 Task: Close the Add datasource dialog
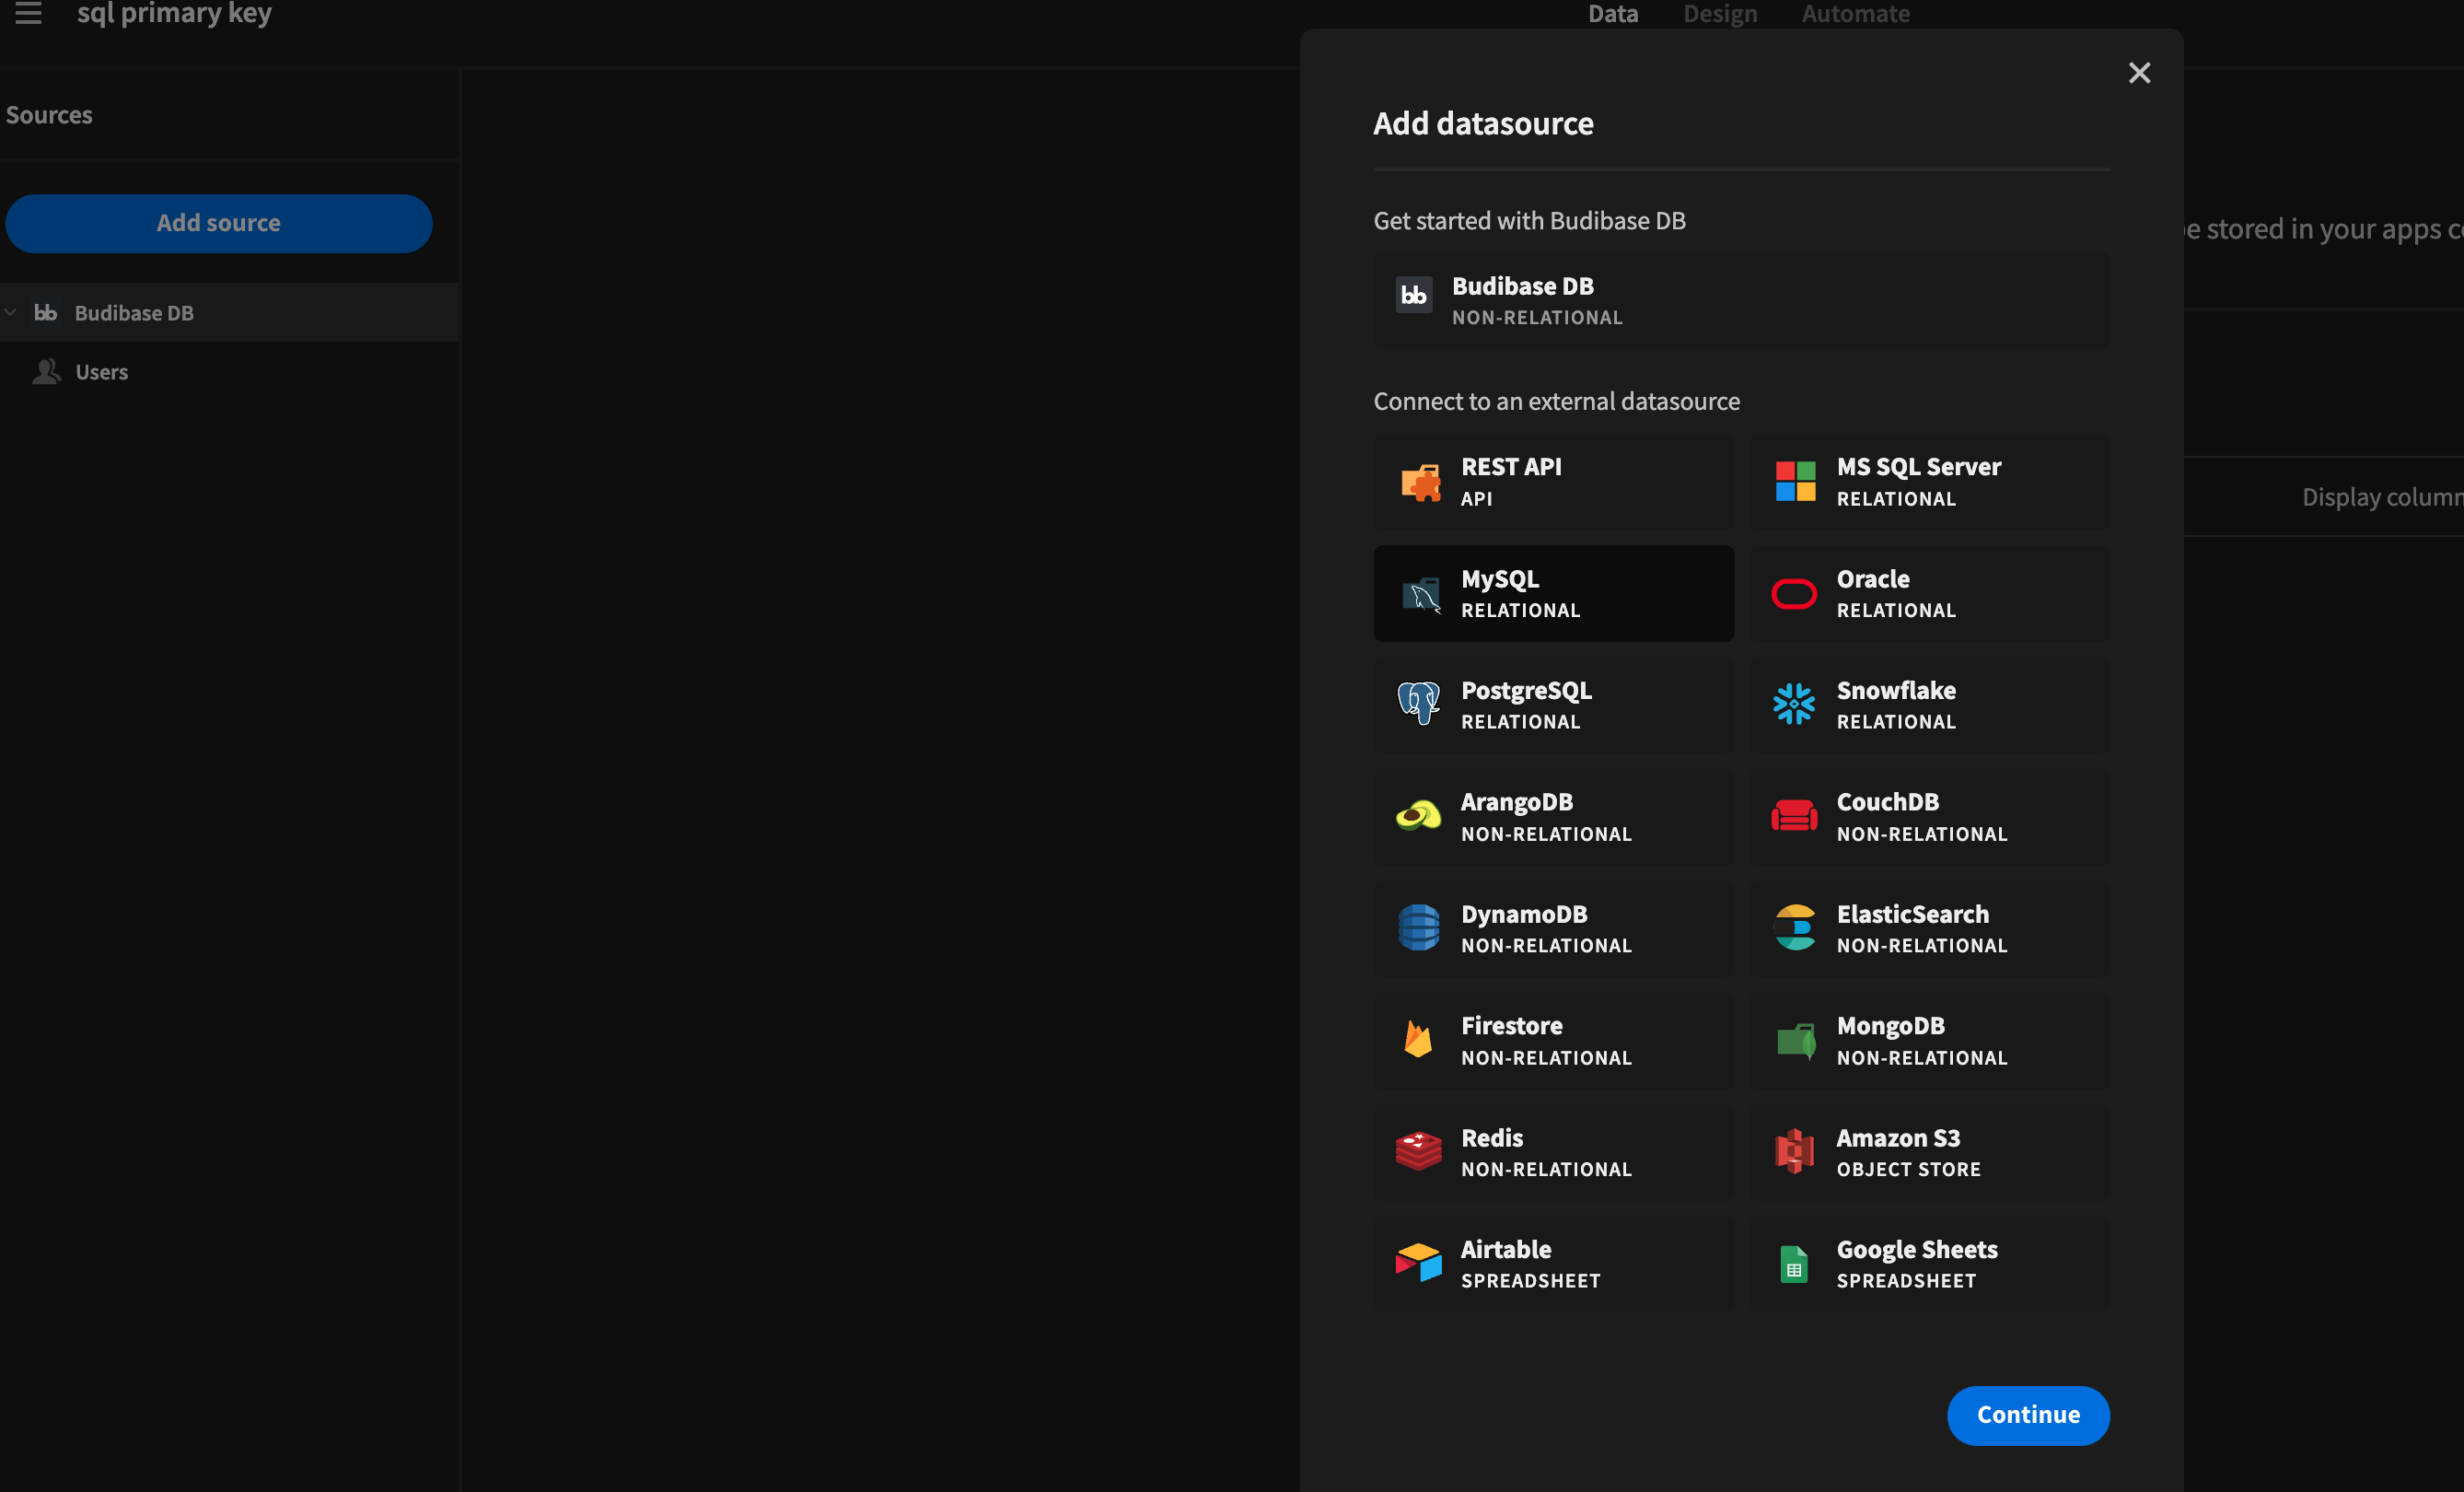(x=2139, y=73)
